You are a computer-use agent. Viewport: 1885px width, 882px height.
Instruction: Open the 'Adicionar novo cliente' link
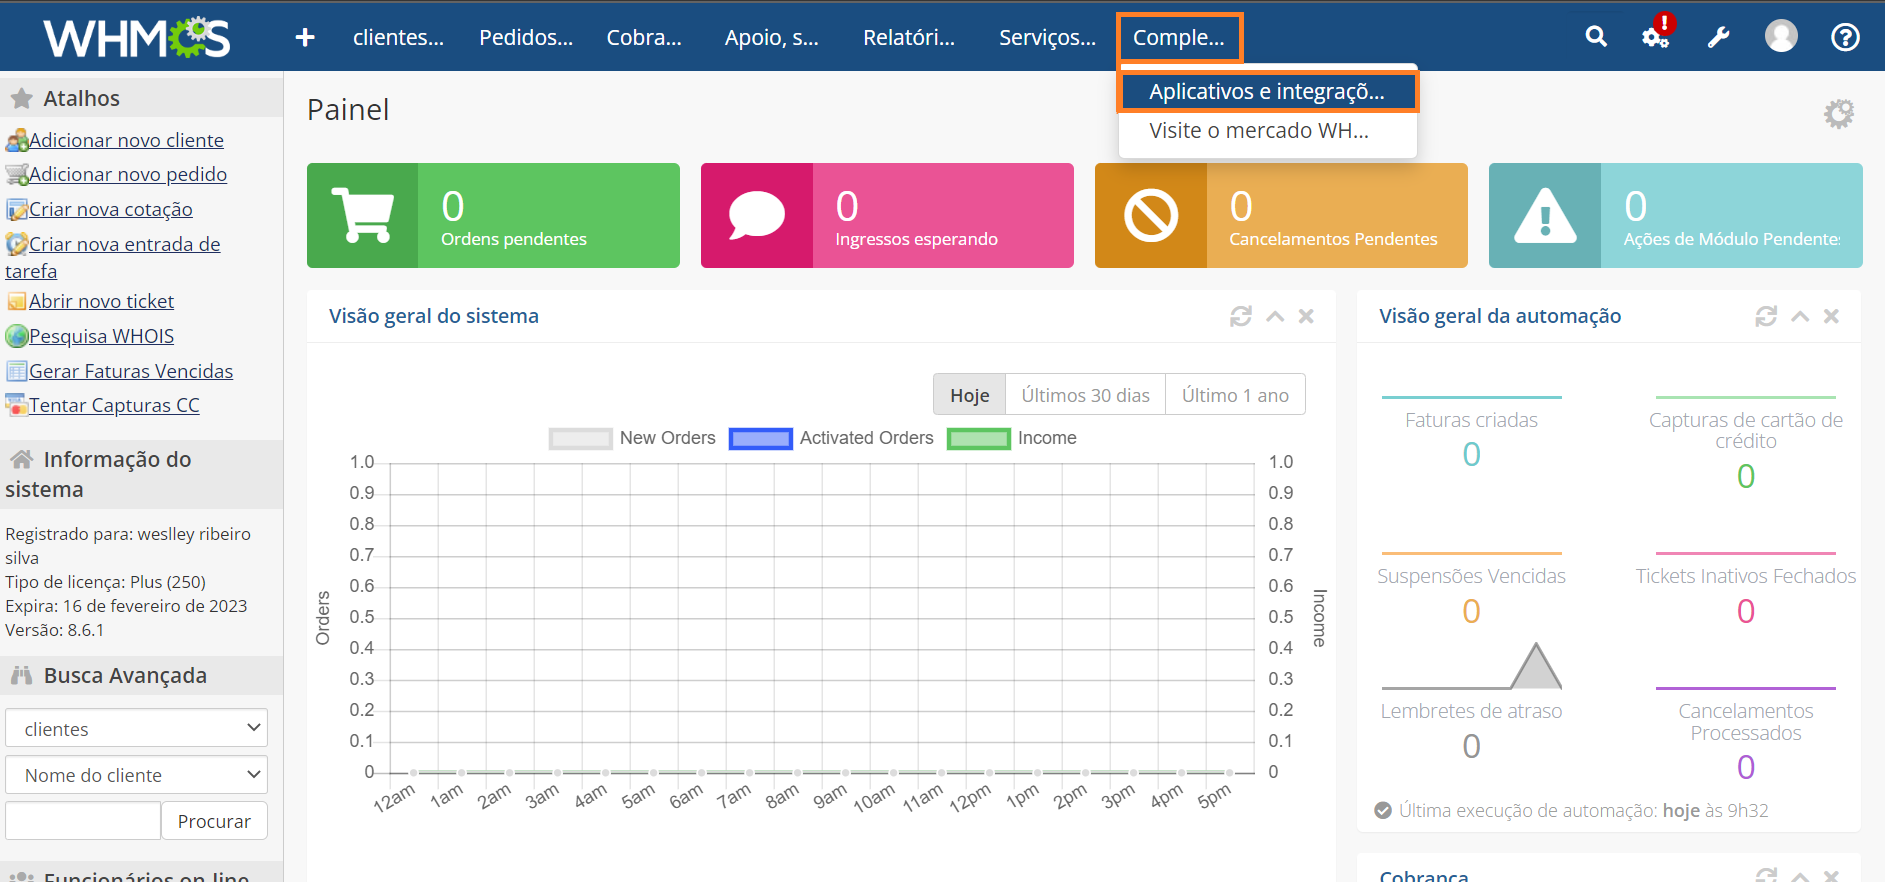click(x=126, y=140)
